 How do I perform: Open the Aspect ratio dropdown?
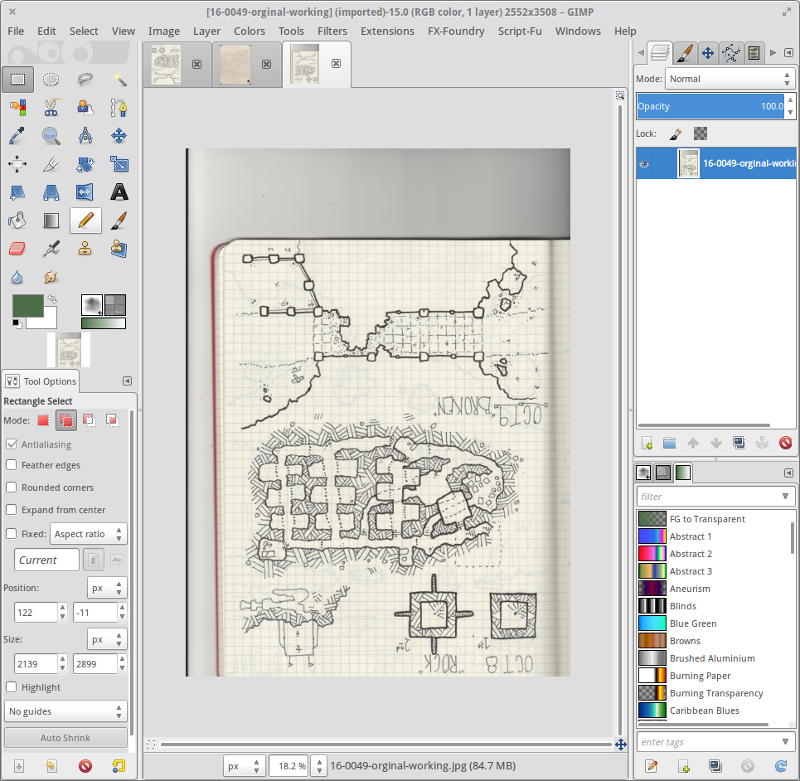[88, 534]
